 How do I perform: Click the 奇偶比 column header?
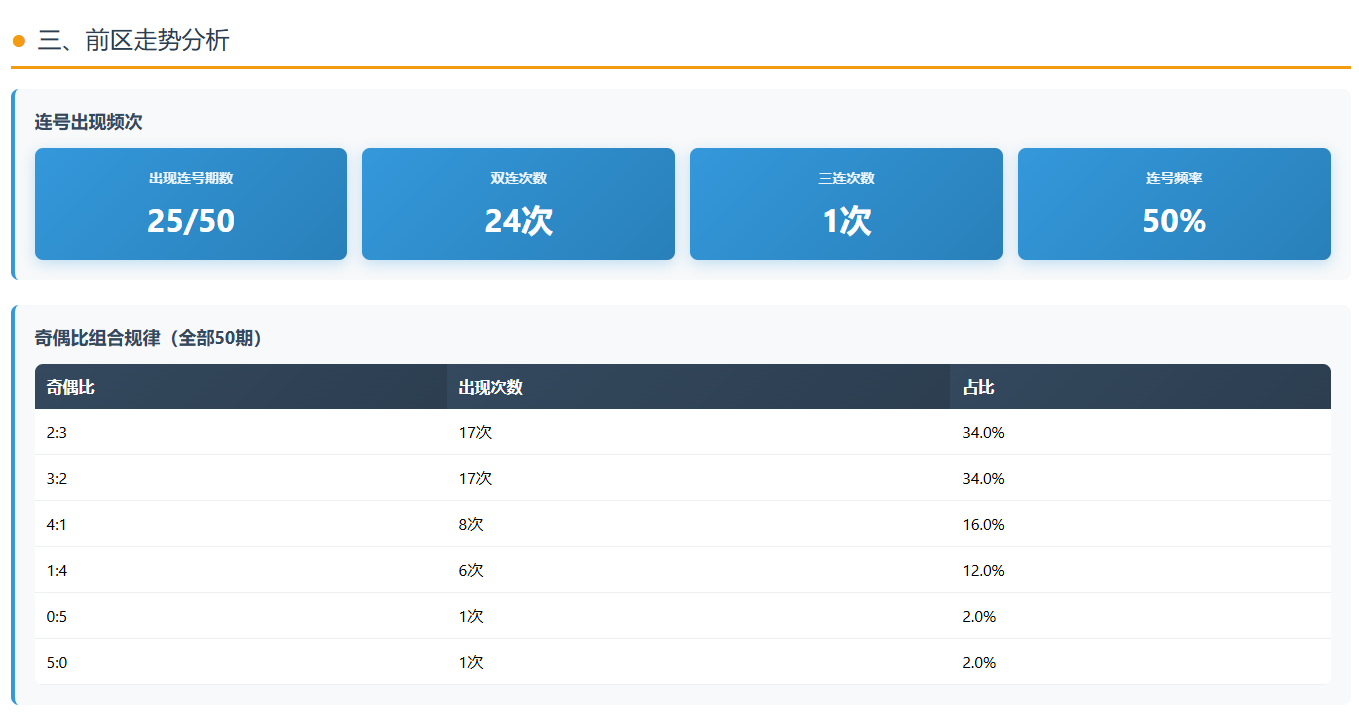tap(71, 387)
